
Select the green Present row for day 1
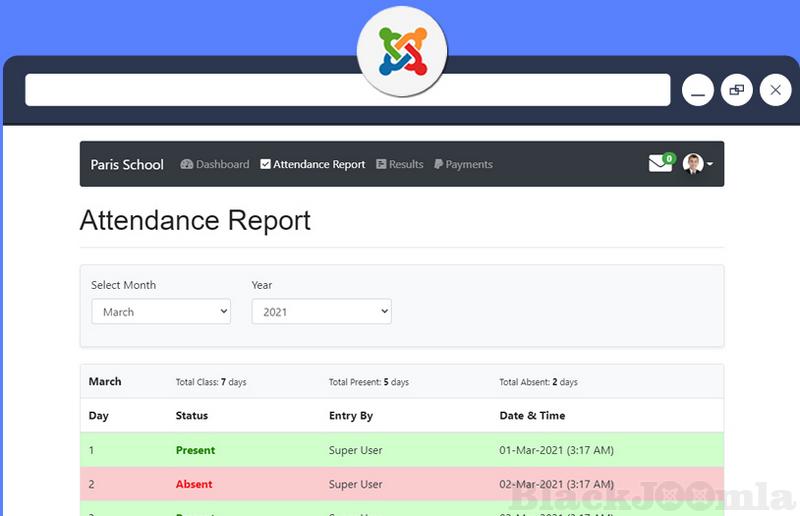pyautogui.click(x=401, y=450)
